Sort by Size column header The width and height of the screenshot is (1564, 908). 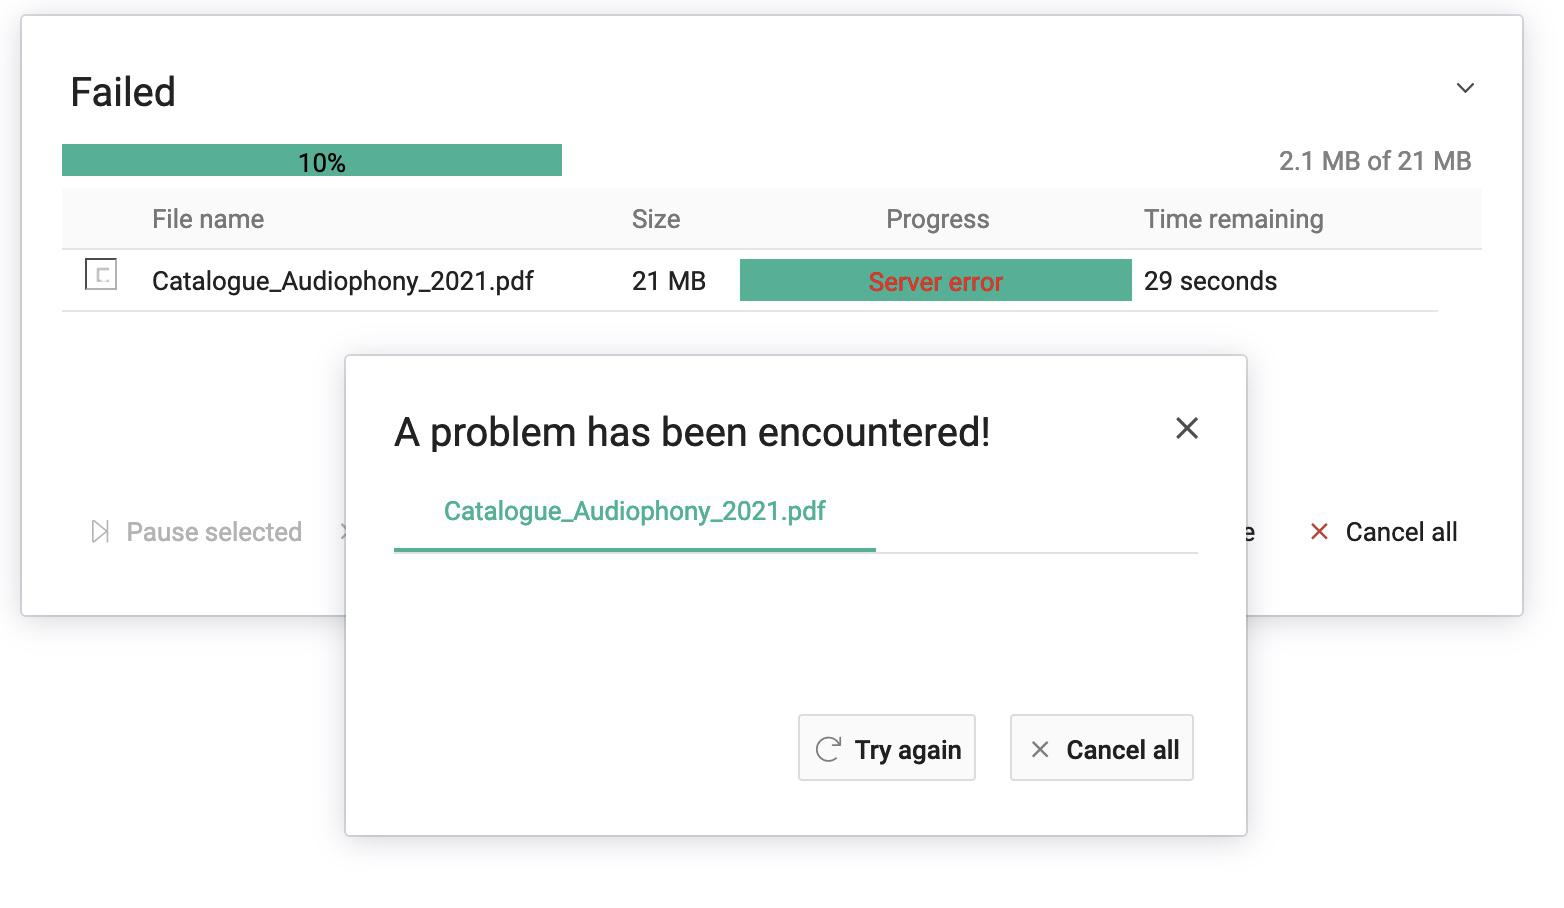(x=656, y=219)
